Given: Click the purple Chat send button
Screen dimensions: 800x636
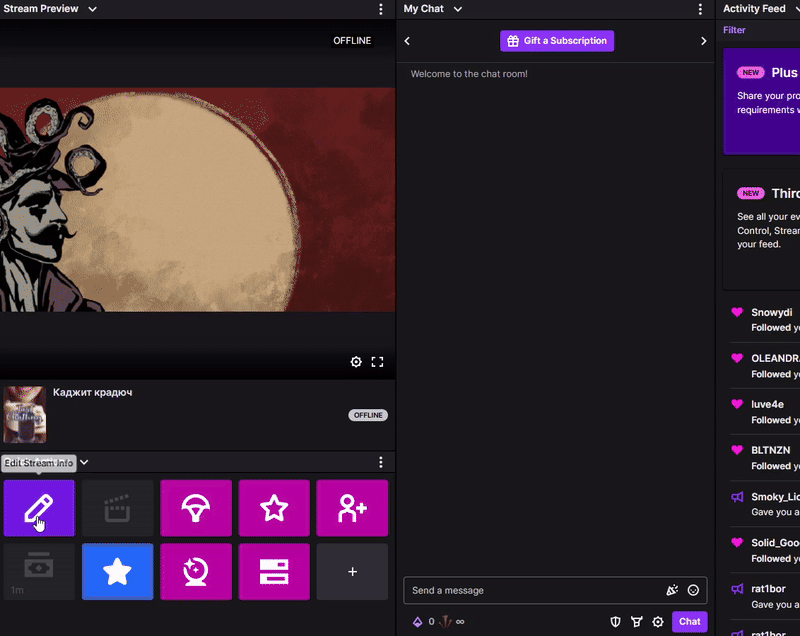Looking at the screenshot, I should coord(689,622).
